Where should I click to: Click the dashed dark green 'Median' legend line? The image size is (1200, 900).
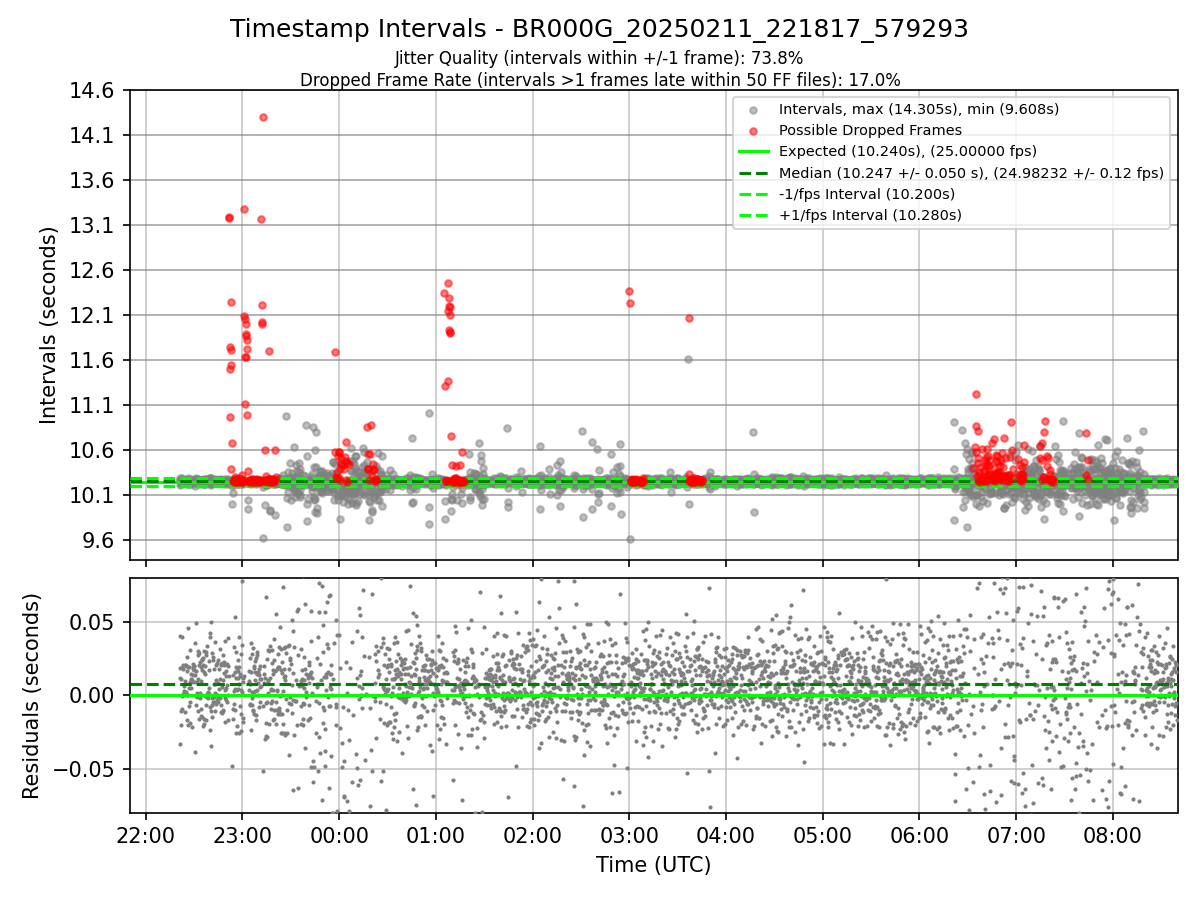[754, 173]
